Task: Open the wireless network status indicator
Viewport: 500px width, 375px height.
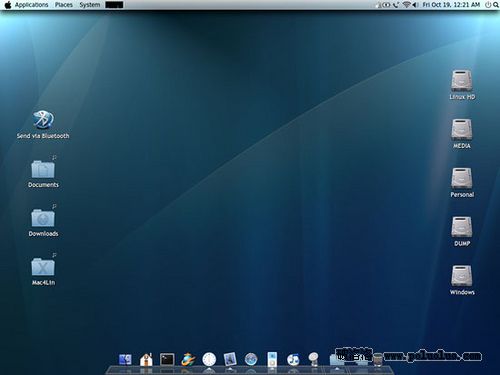Action: (x=406, y=5)
